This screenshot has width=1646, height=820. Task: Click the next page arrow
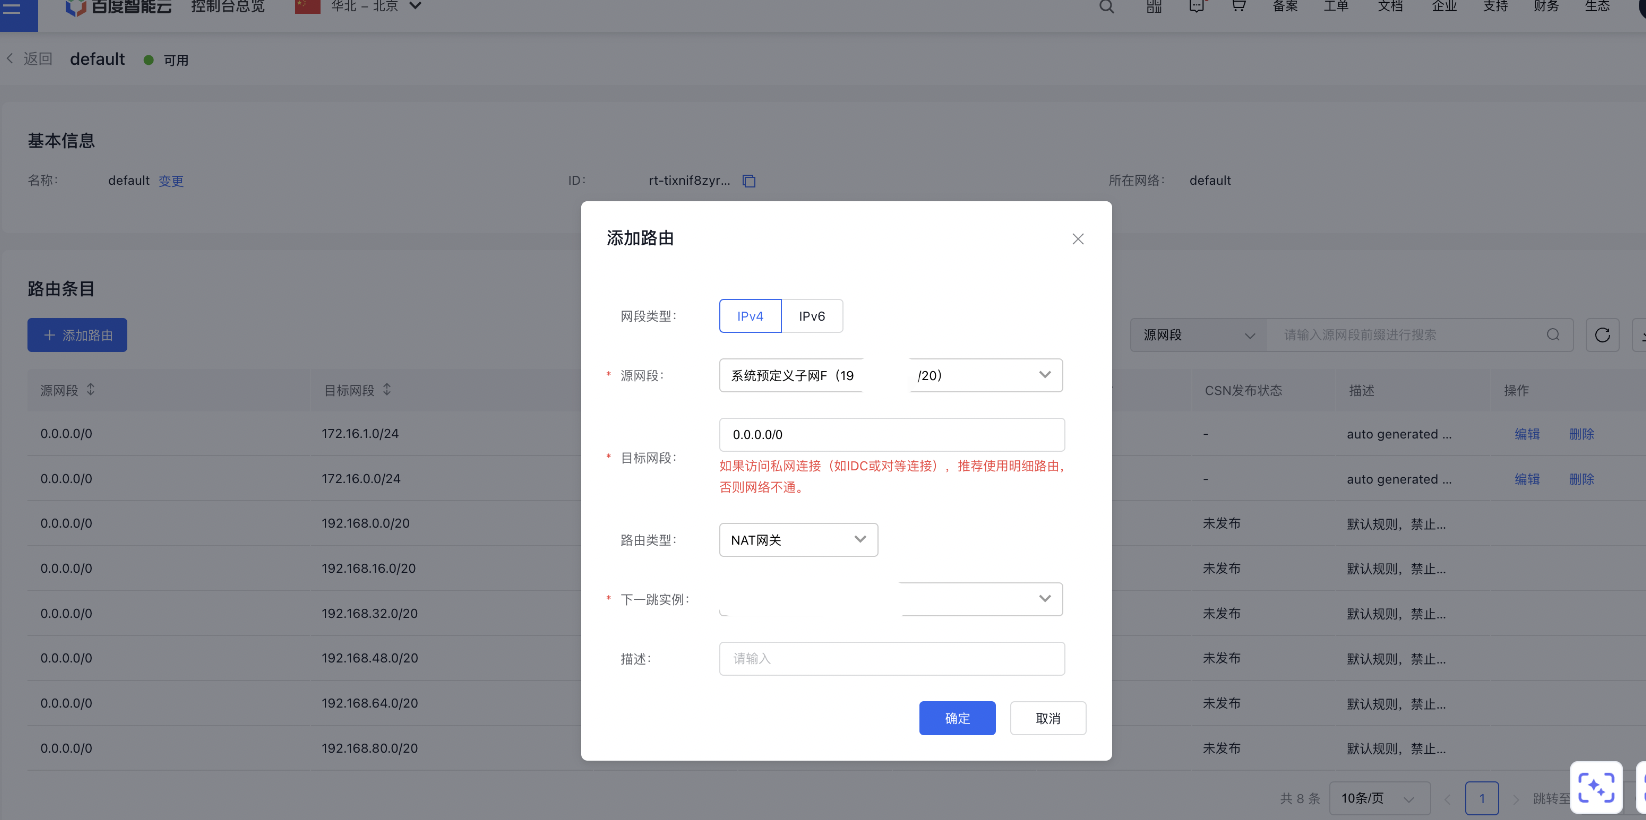coord(1515,798)
